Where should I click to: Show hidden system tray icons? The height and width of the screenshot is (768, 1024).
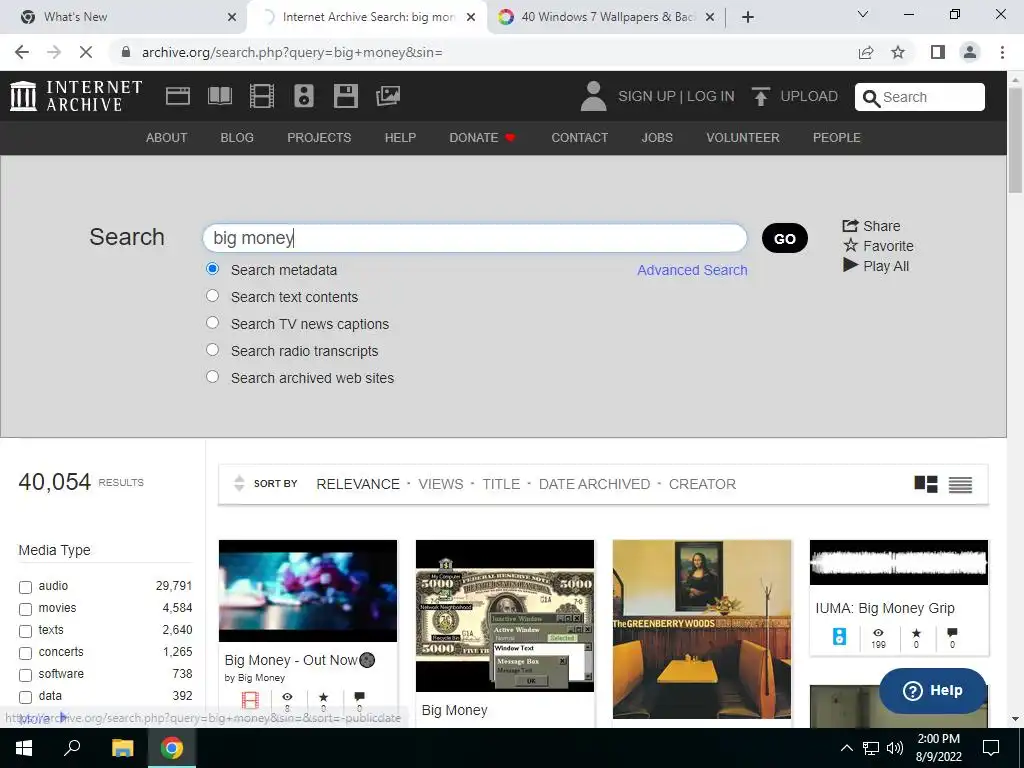pos(846,748)
